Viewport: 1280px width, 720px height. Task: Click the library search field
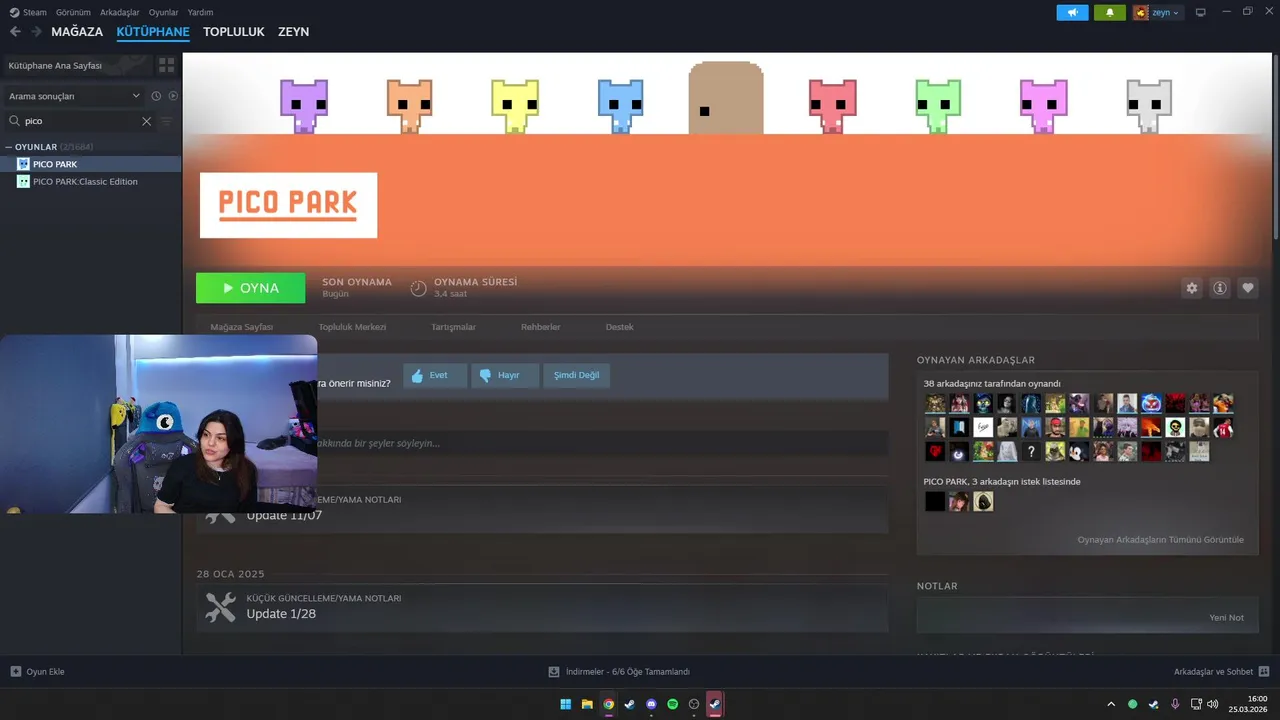tap(80, 121)
